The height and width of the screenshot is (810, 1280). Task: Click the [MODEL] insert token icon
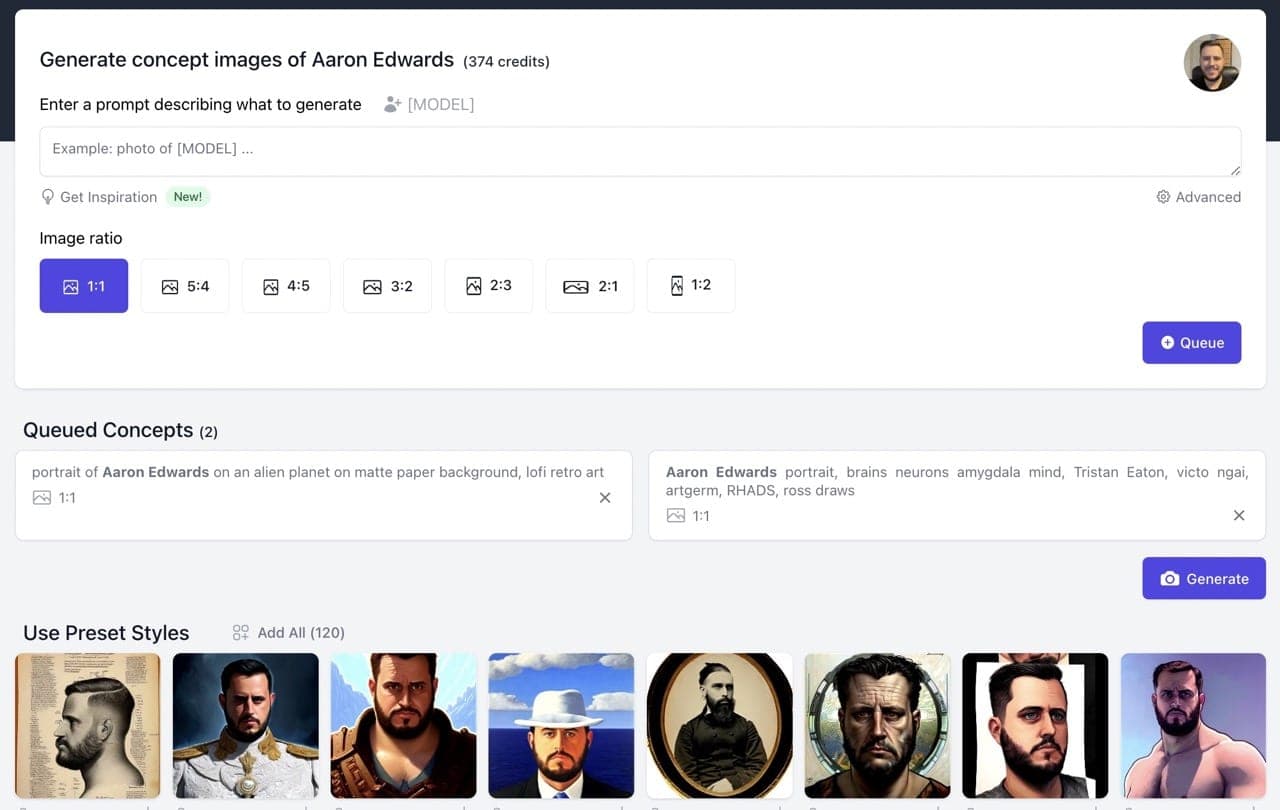click(393, 104)
